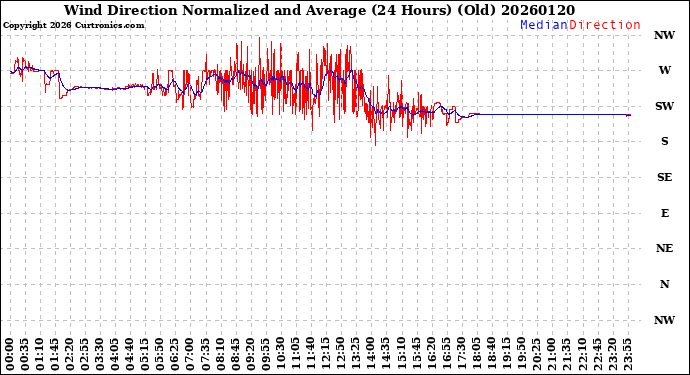Image resolution: width=690 pixels, height=375 pixels.
Task: Click the '20:25' time axis label
Action: coord(536,354)
